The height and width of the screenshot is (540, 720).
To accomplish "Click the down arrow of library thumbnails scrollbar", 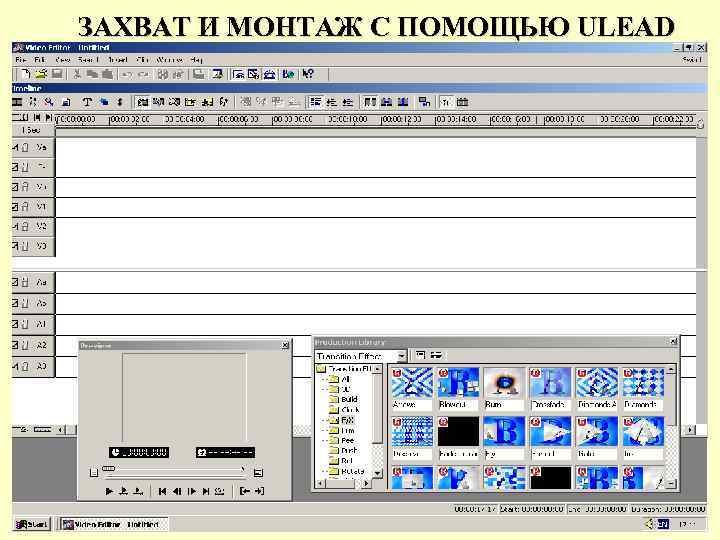I will tap(671, 484).
